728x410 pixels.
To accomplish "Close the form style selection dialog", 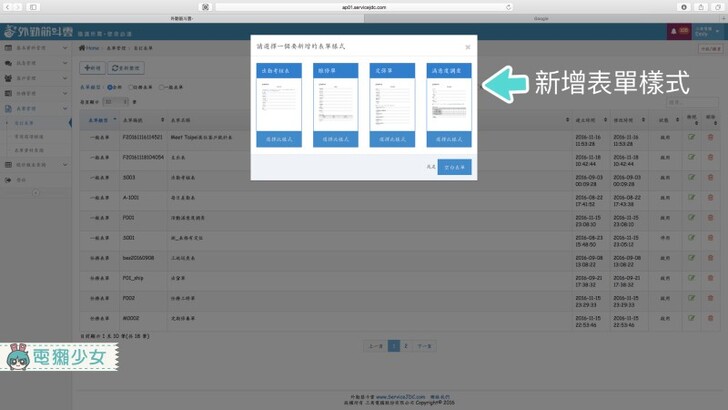I will pyautogui.click(x=467, y=47).
